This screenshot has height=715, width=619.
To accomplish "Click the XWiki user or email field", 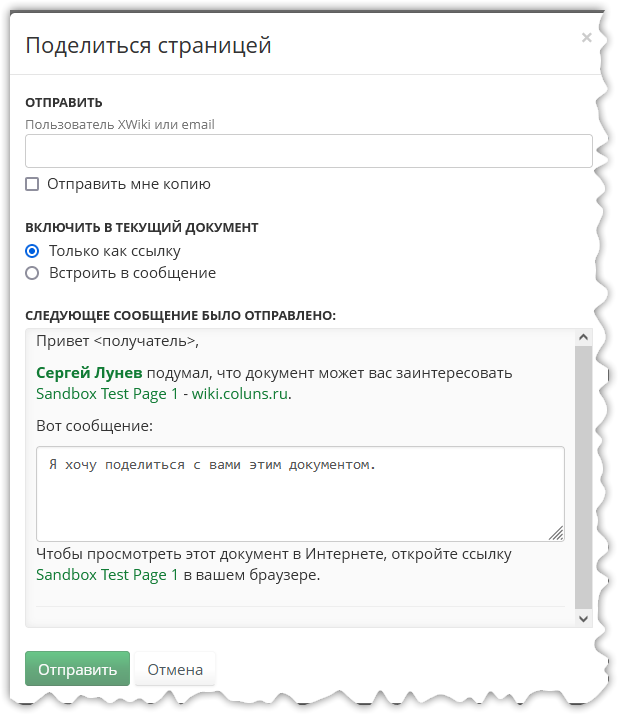I will [308, 151].
